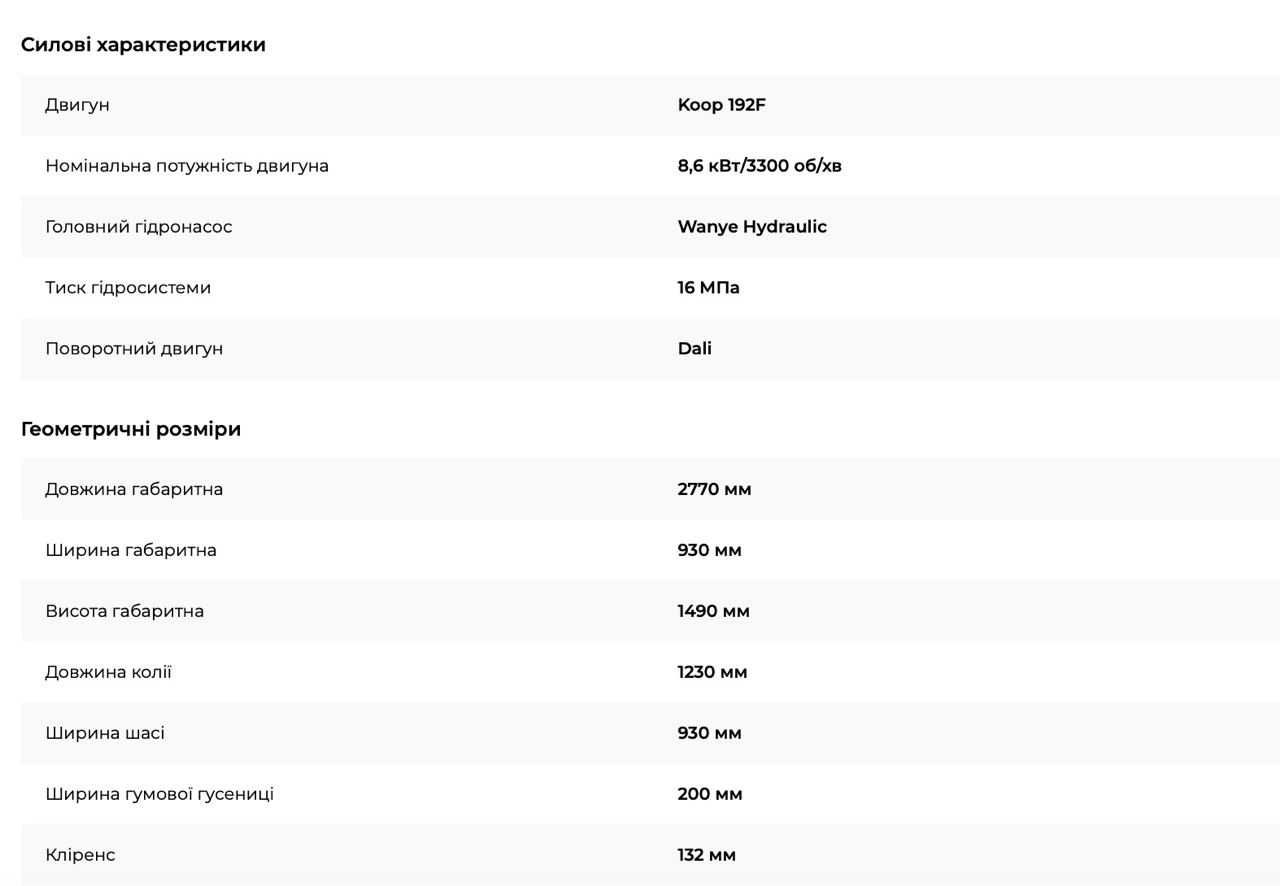The width and height of the screenshot is (1280, 886).
Task: Click the '1490 мм' height value
Action: [x=713, y=611]
